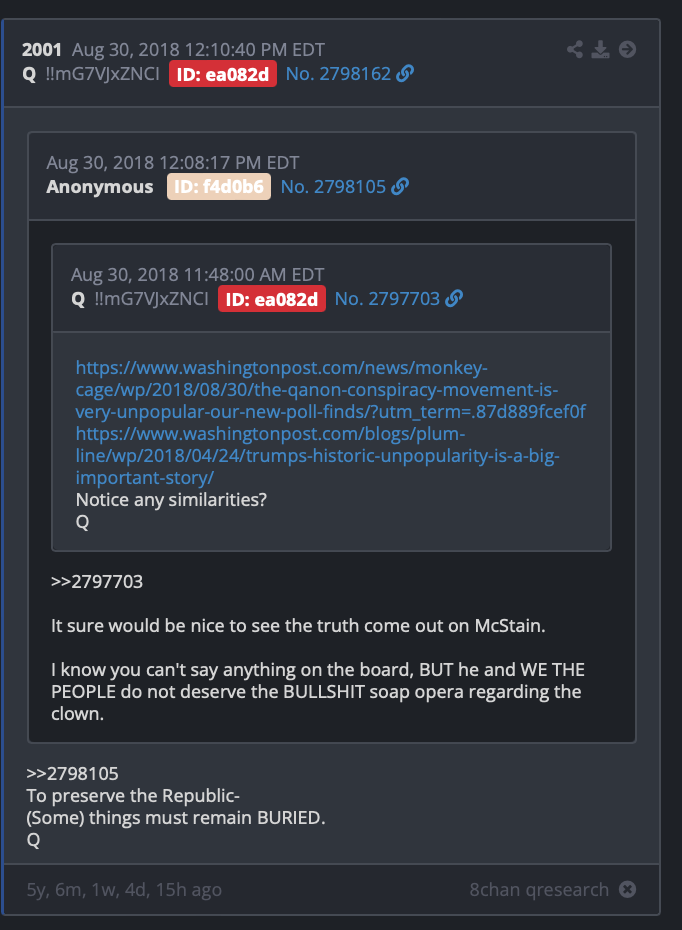Open post link No. 2798162
The height and width of the screenshot is (930, 682).
point(338,74)
